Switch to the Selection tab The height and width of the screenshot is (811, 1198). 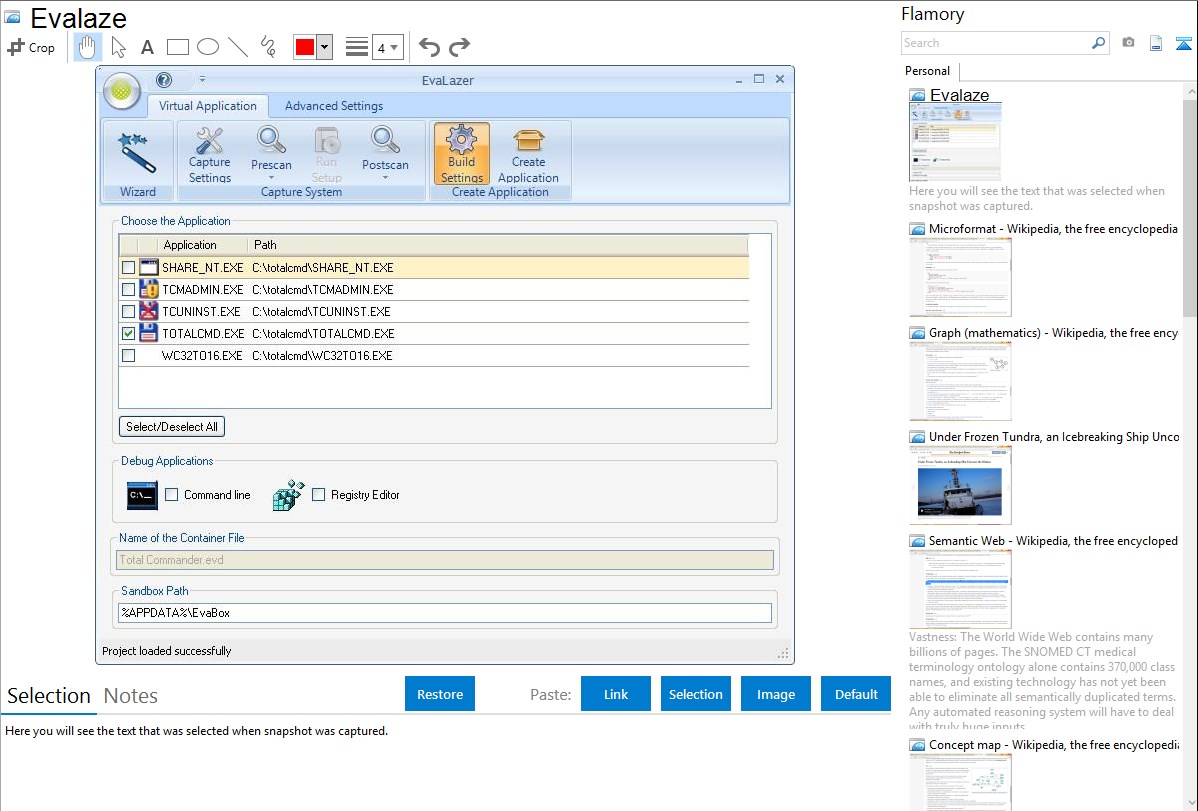point(49,696)
